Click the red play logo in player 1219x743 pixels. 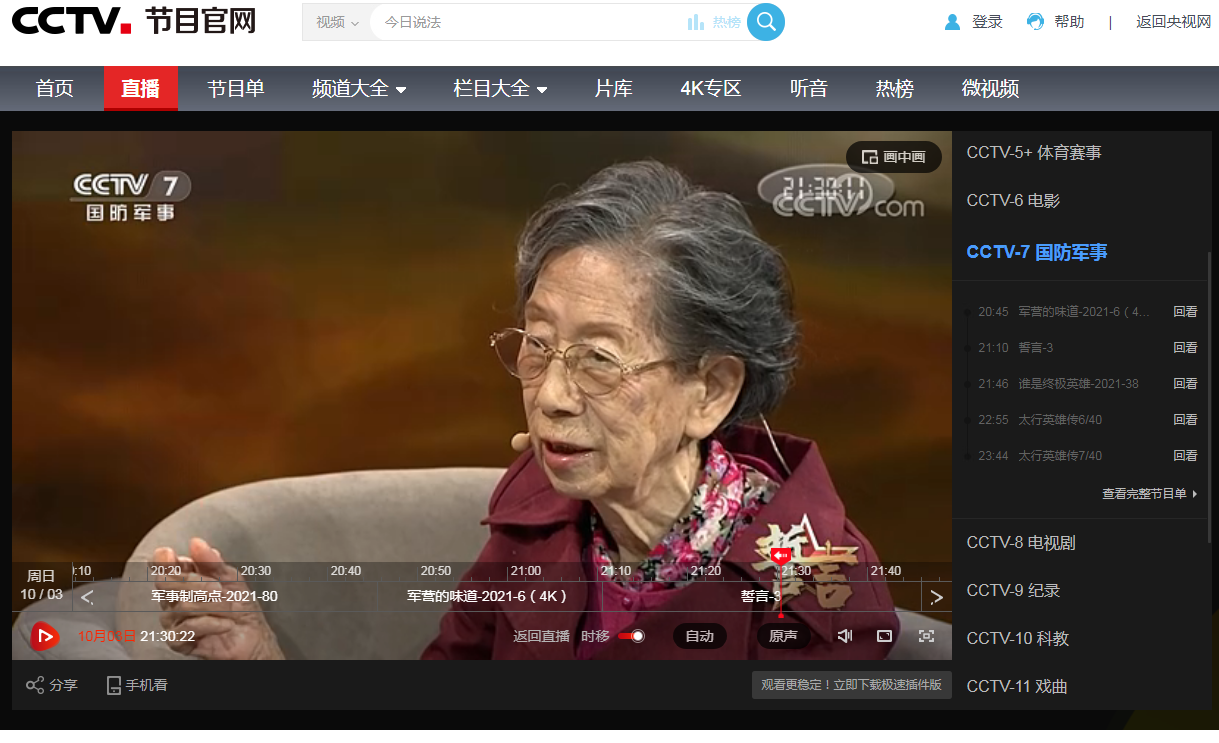point(44,636)
